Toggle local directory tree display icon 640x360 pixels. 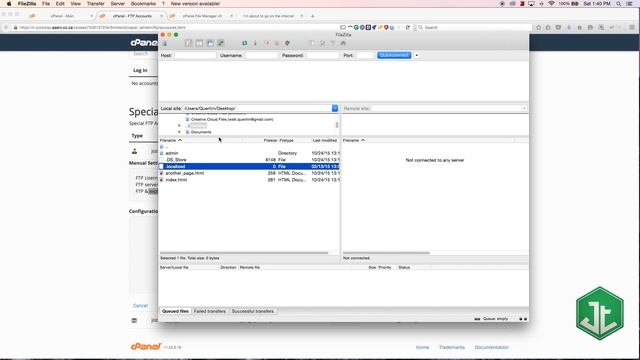pos(199,43)
